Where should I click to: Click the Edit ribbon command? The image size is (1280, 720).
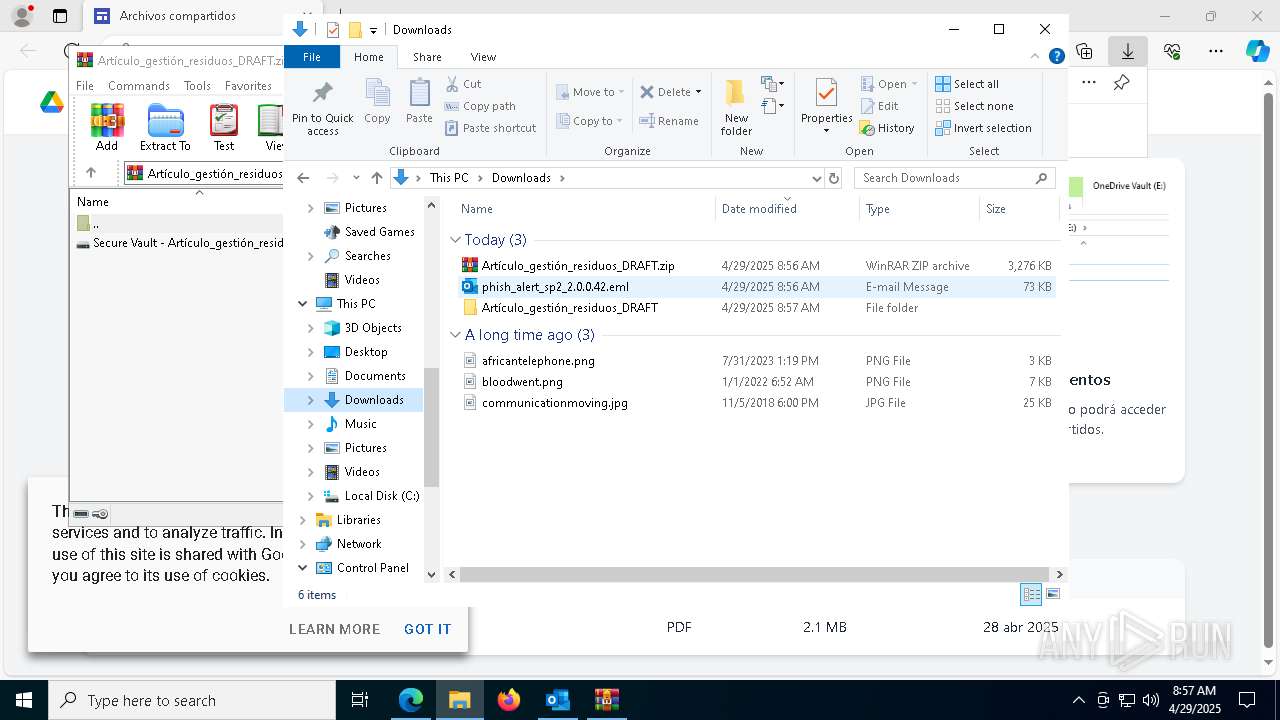tap(879, 106)
